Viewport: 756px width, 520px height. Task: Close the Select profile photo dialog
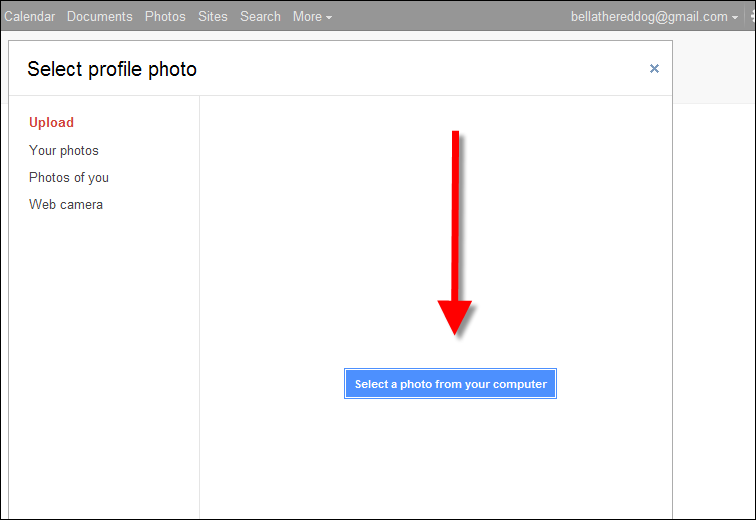click(x=654, y=69)
